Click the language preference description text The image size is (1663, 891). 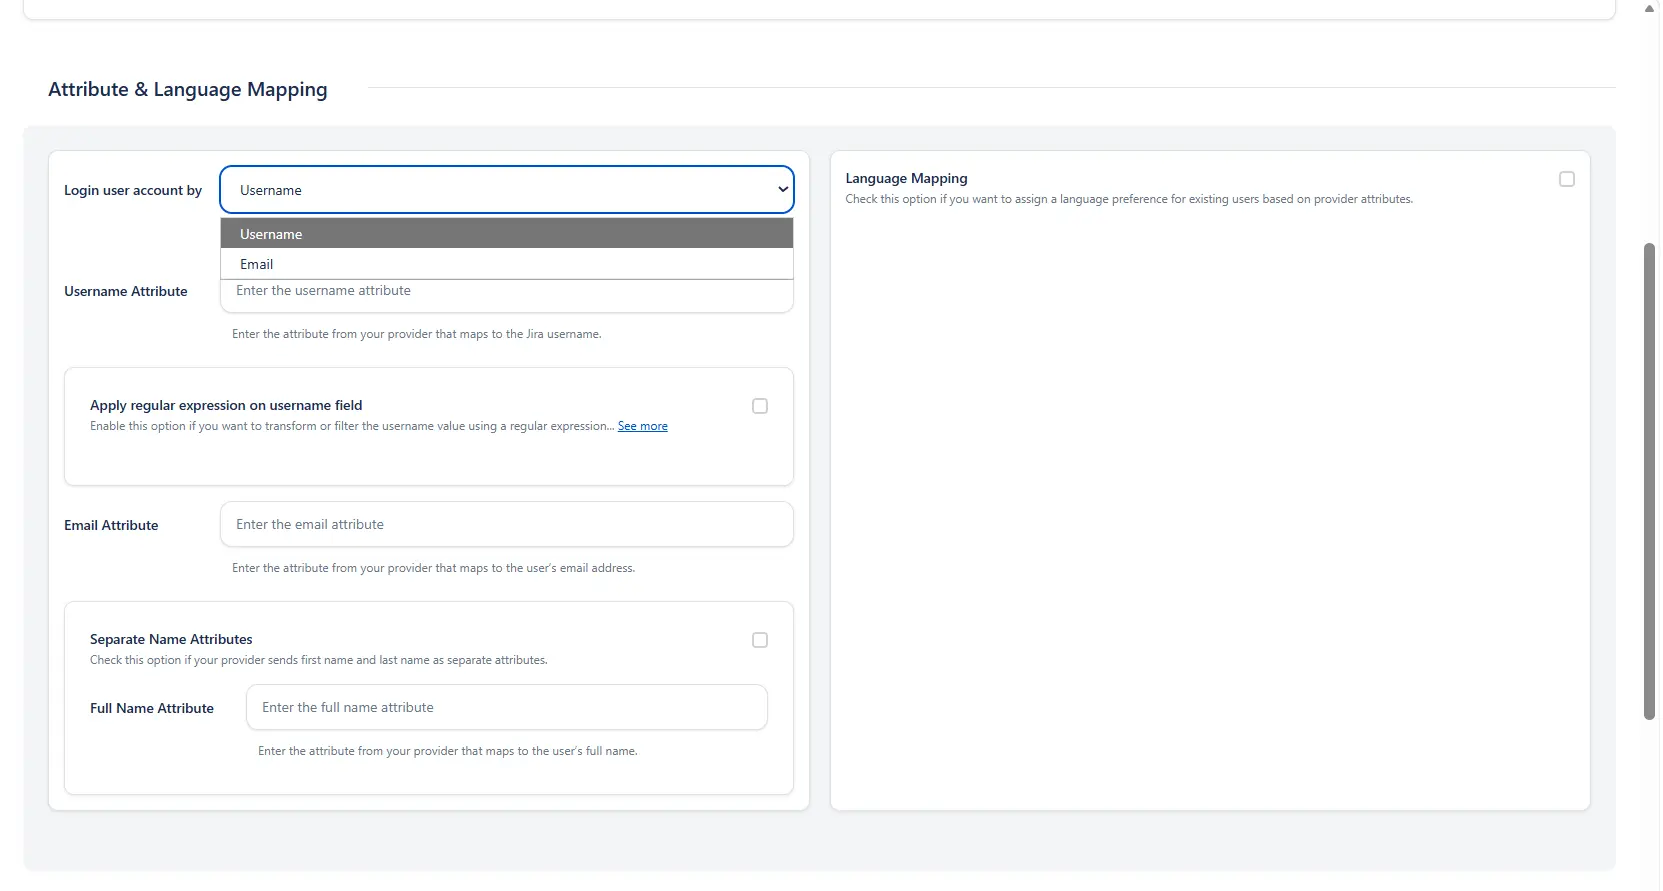(x=1129, y=199)
